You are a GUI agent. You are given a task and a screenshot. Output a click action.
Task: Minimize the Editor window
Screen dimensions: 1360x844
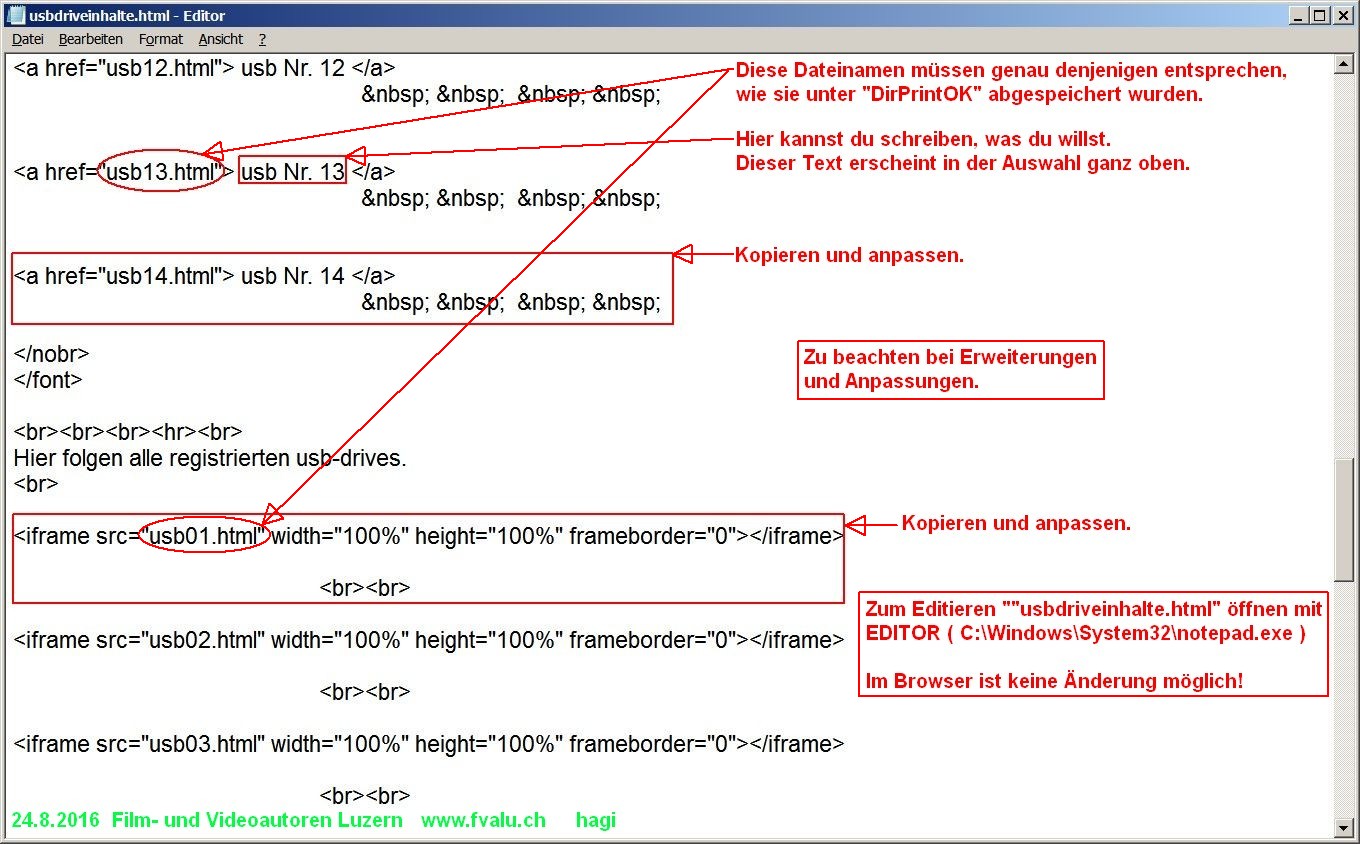click(x=1298, y=15)
